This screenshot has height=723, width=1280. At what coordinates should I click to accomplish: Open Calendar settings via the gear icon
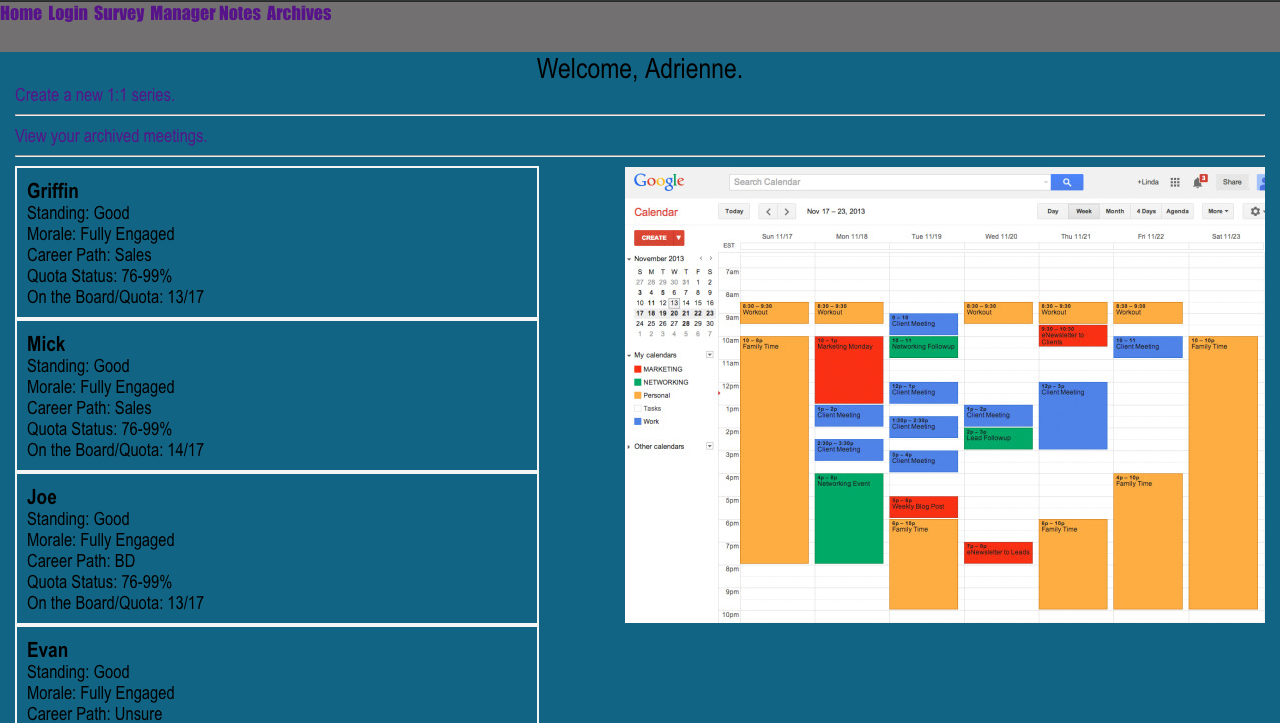click(x=1255, y=210)
